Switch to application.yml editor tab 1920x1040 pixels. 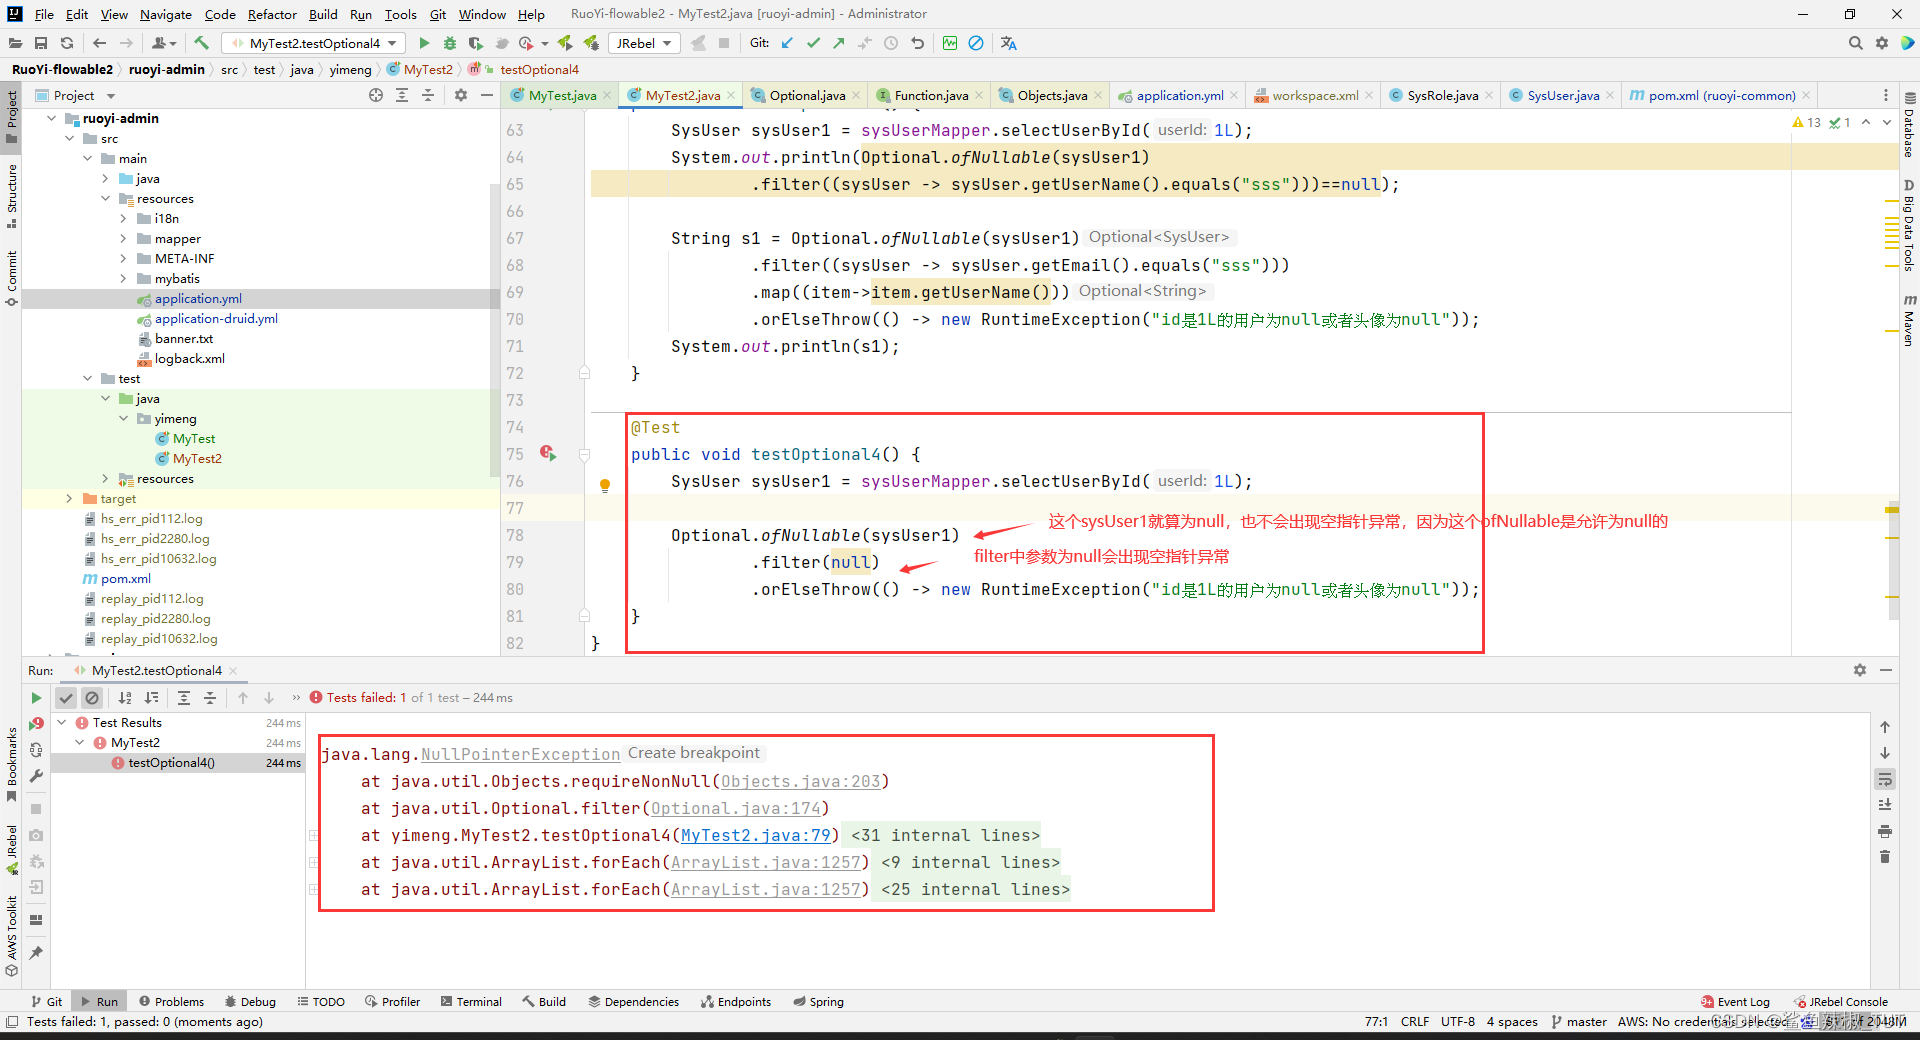1179,95
